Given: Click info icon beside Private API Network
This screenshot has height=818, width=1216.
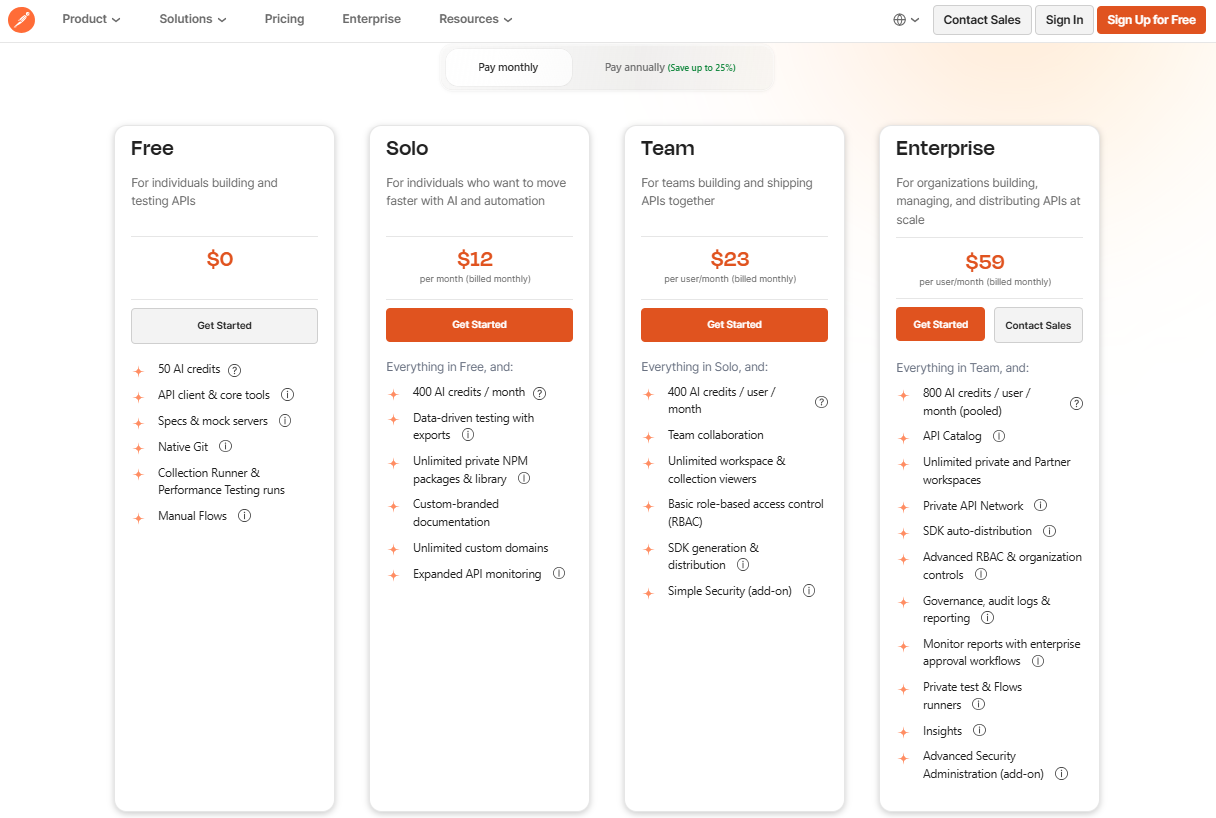Looking at the screenshot, I should click(1041, 506).
